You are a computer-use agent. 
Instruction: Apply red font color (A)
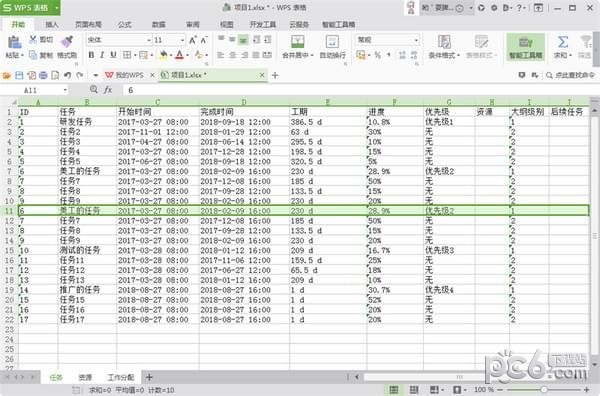pos(179,55)
